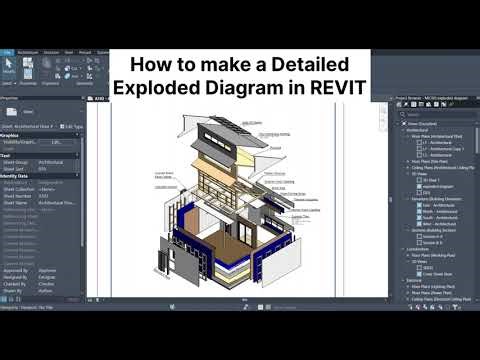The width and height of the screenshot is (480, 360).
Task: Select Section B-B view
Action: click(x=433, y=243)
